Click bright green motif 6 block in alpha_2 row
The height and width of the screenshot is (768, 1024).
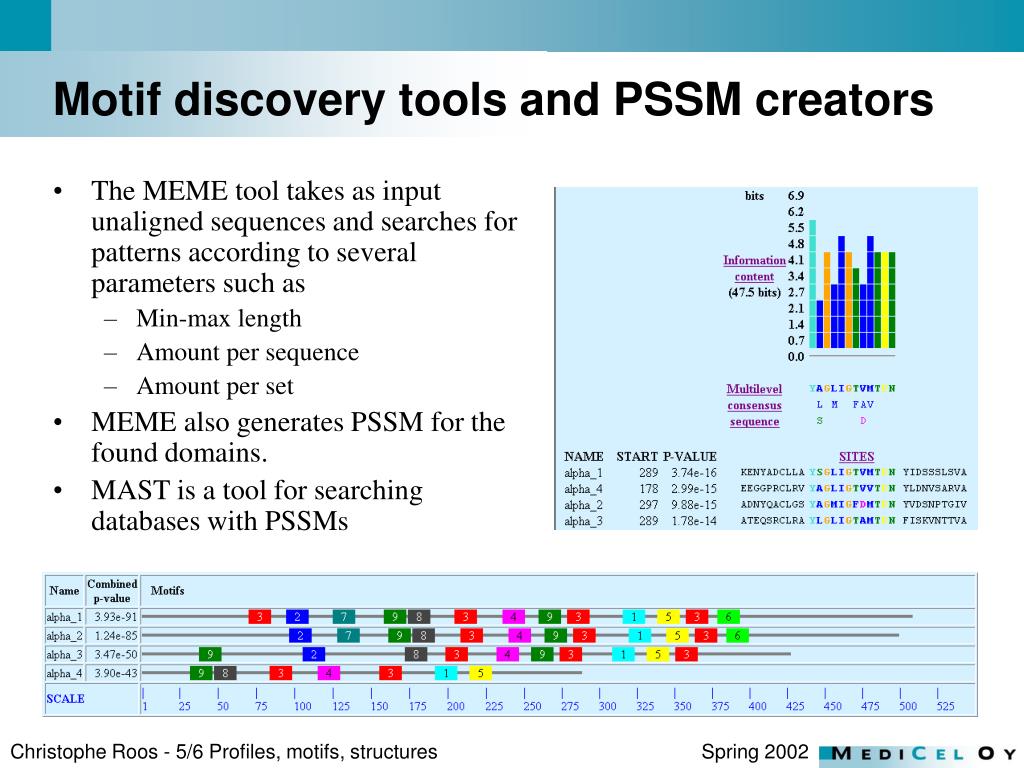click(737, 635)
